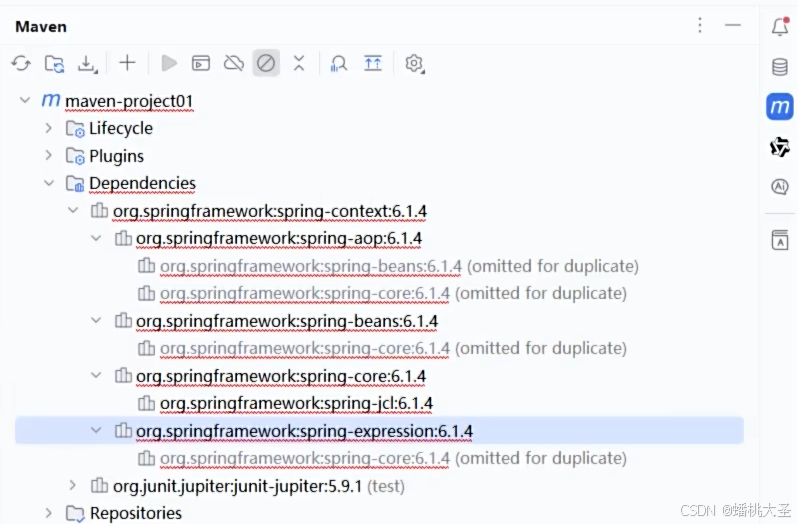Select black org.springframework:spring-beans:6.1.4 row
Viewport: 799px width, 524px height.
[x=287, y=321]
